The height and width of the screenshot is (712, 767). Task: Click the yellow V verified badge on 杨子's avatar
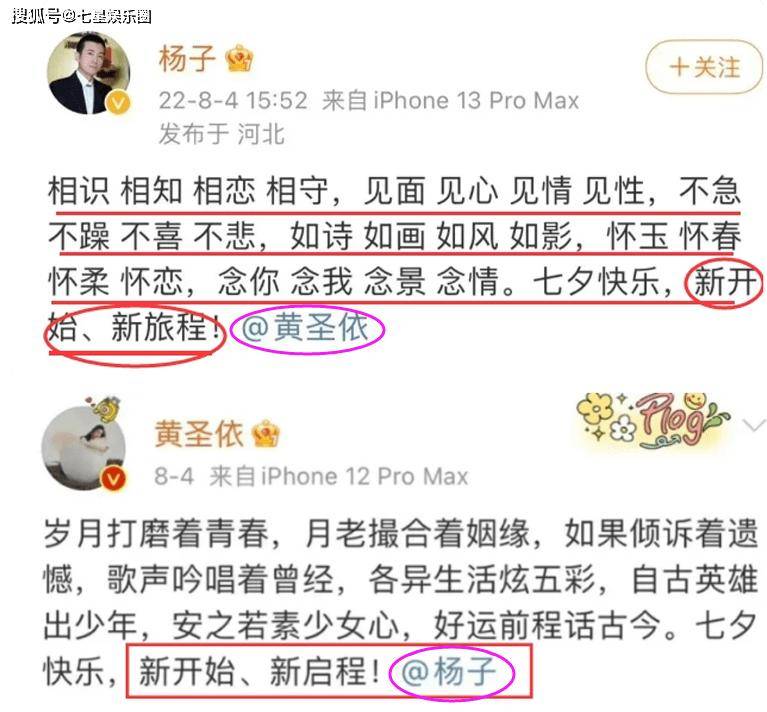coord(118,103)
